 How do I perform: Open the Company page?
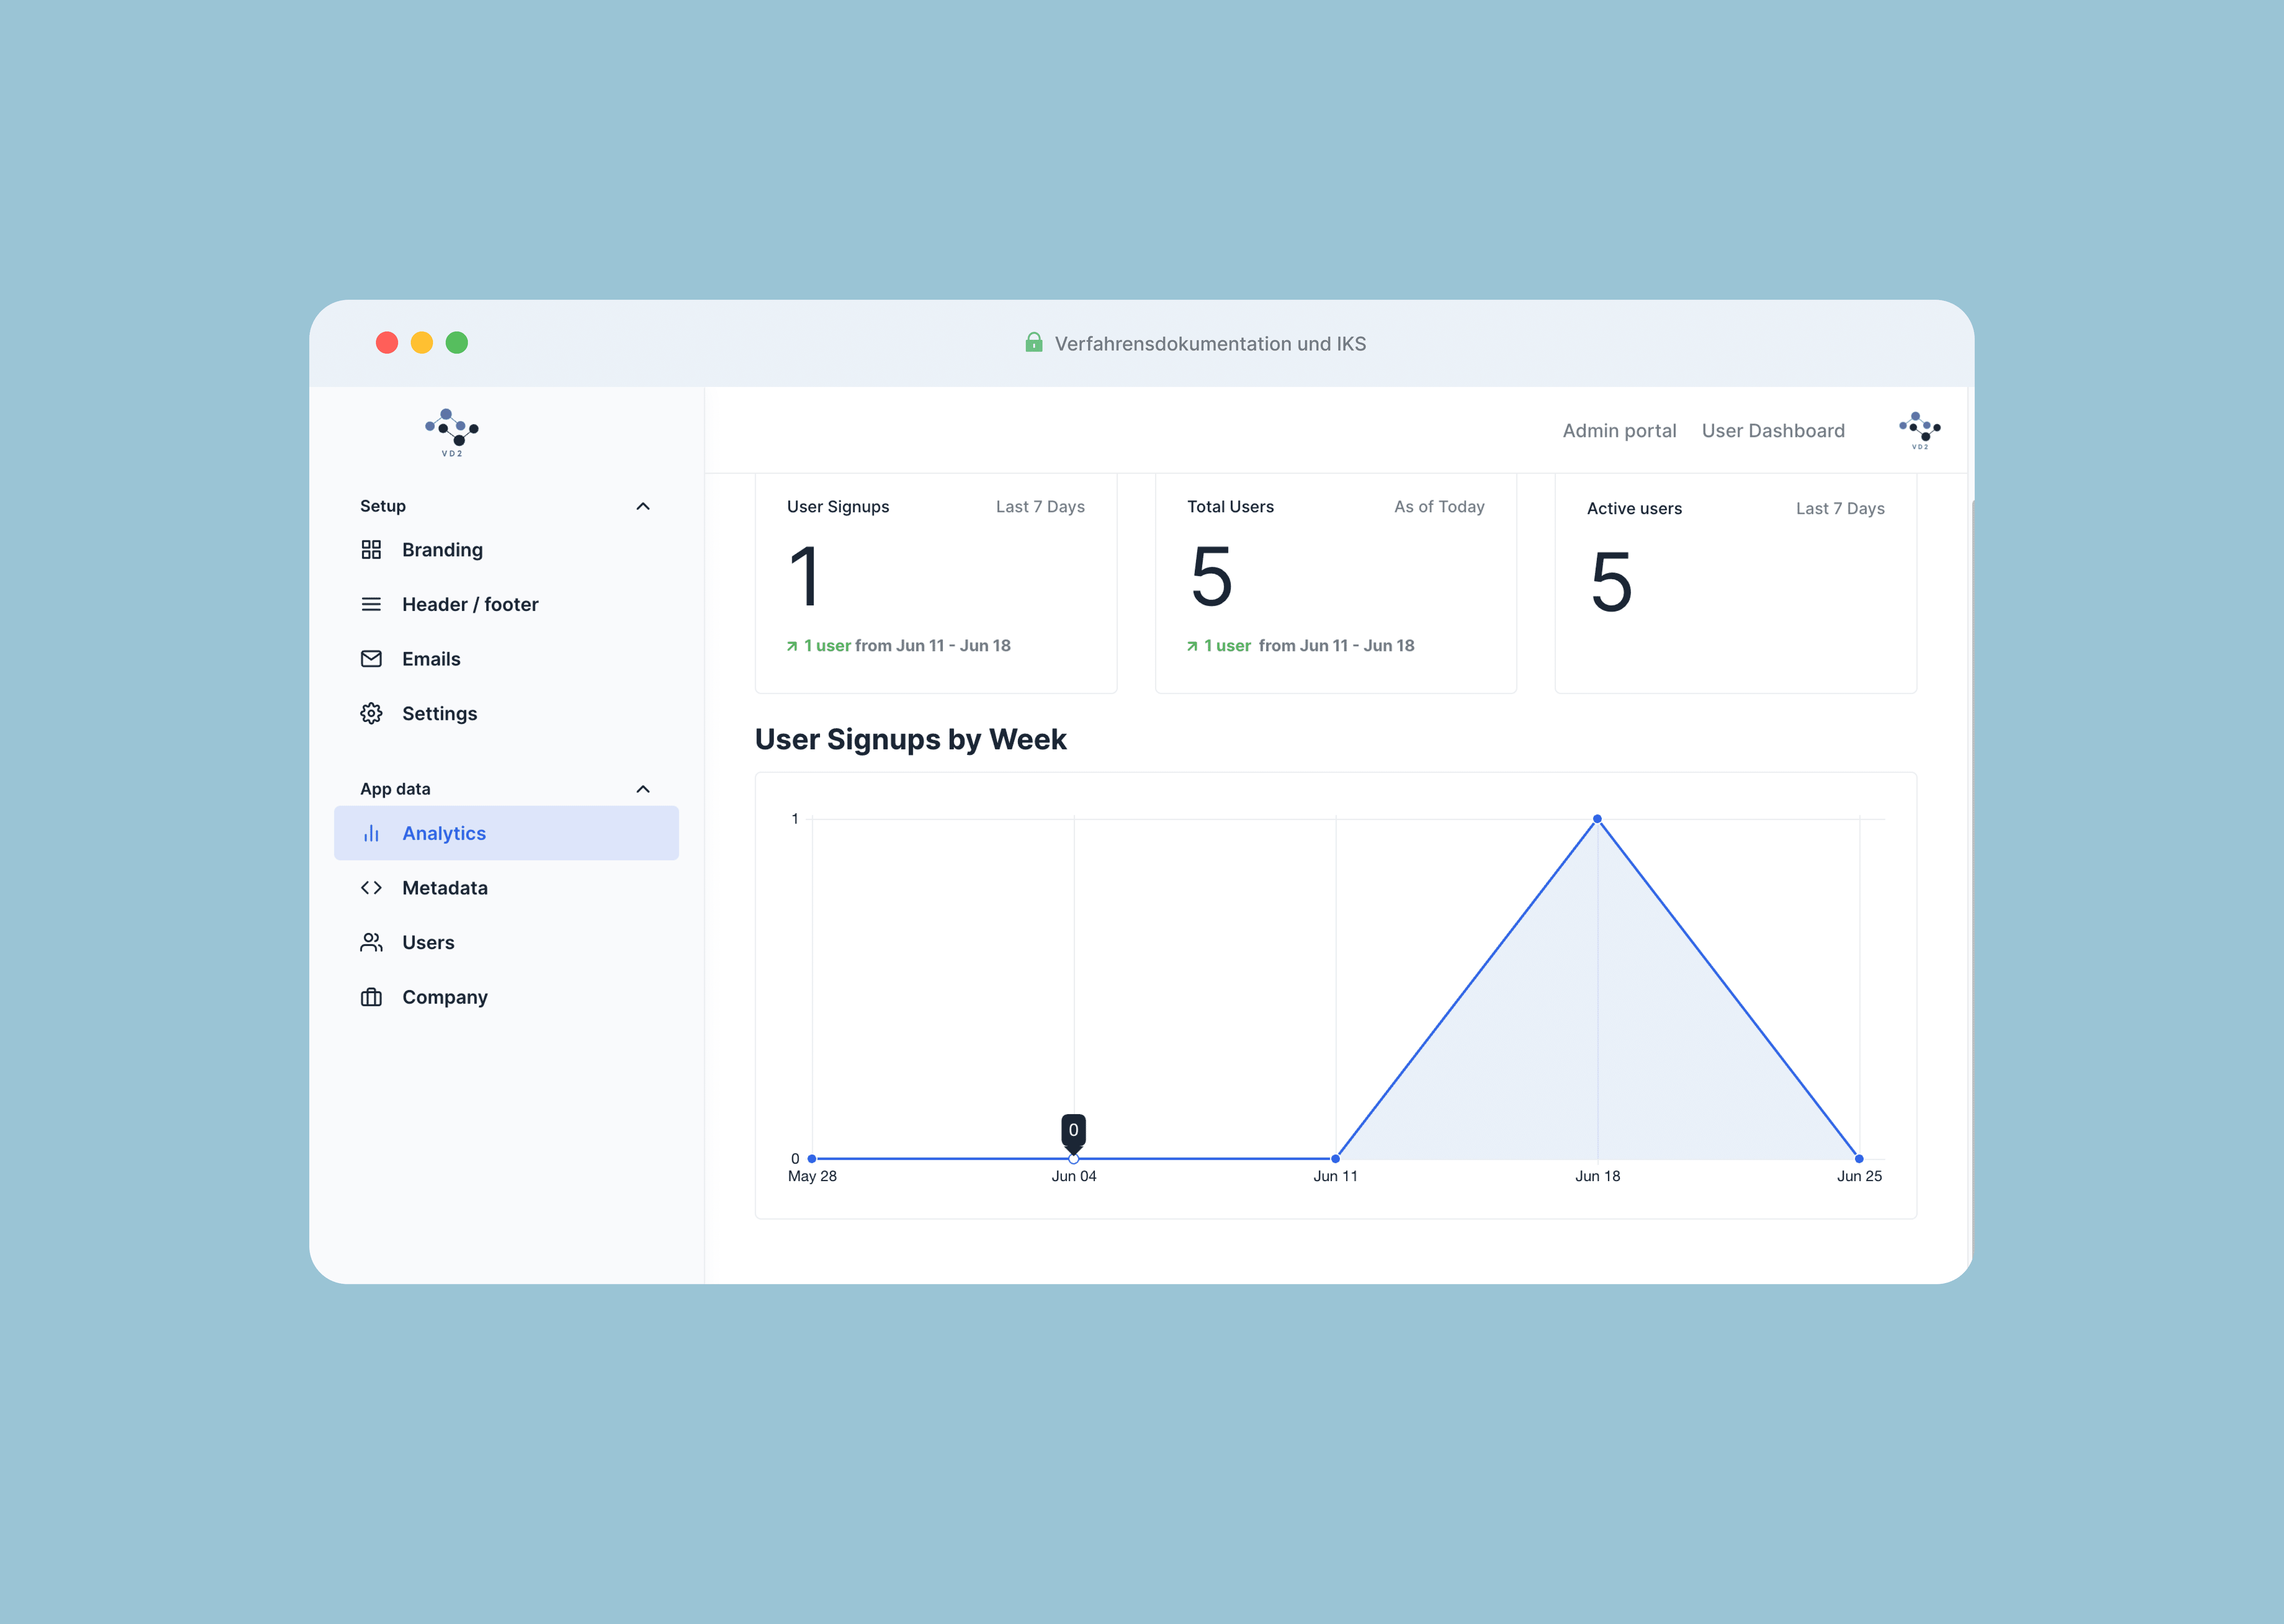point(506,997)
